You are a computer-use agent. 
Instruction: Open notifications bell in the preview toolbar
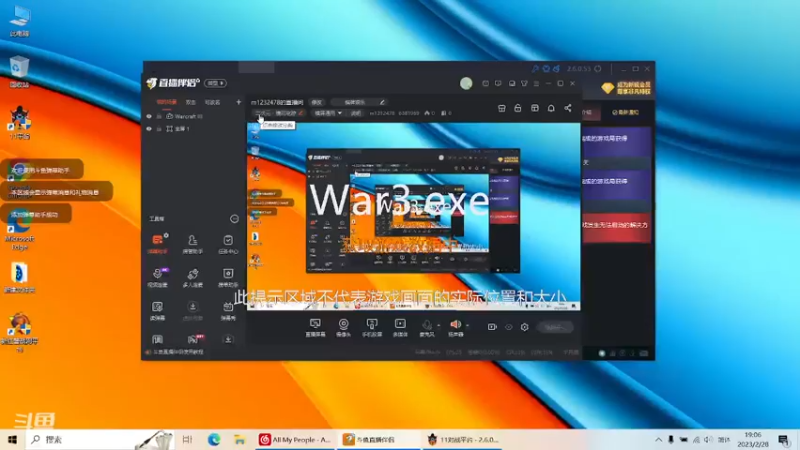pos(551,108)
